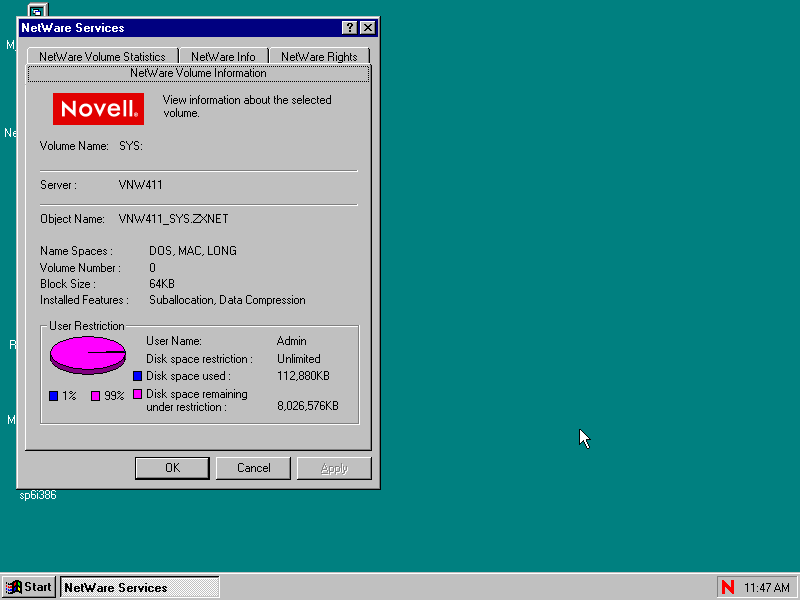Click the magenta 99% legend swatch
Screen dimensions: 800x600
point(95,396)
